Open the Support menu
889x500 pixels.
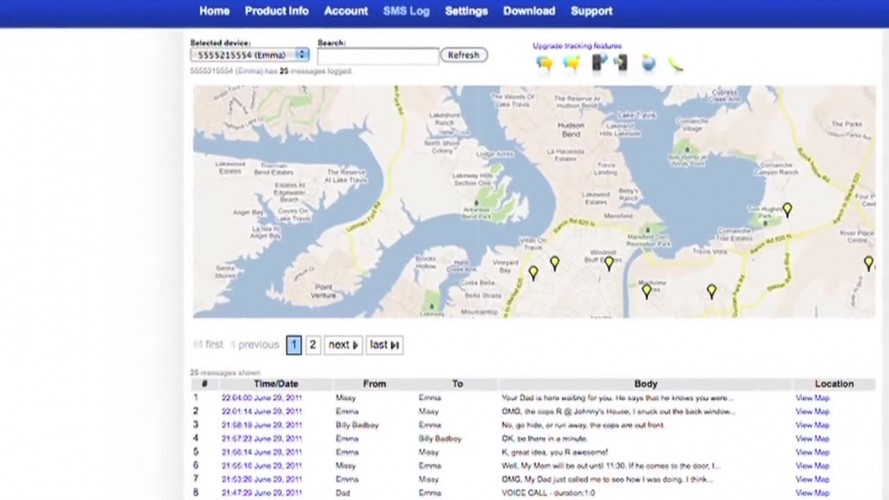pyautogui.click(x=591, y=11)
